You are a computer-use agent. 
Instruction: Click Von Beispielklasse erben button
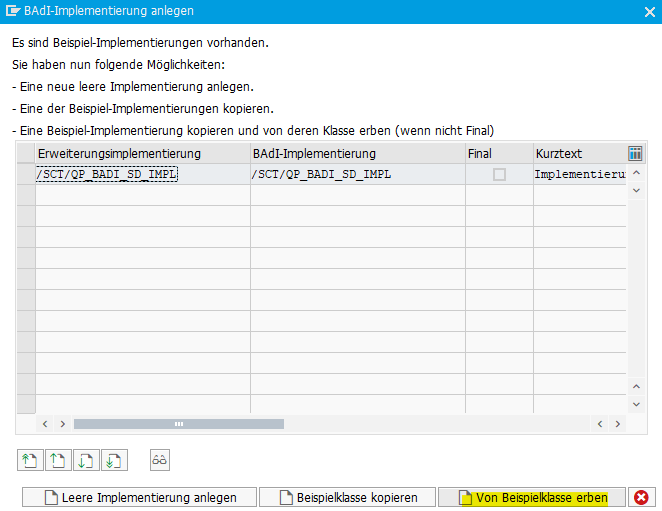point(531,497)
